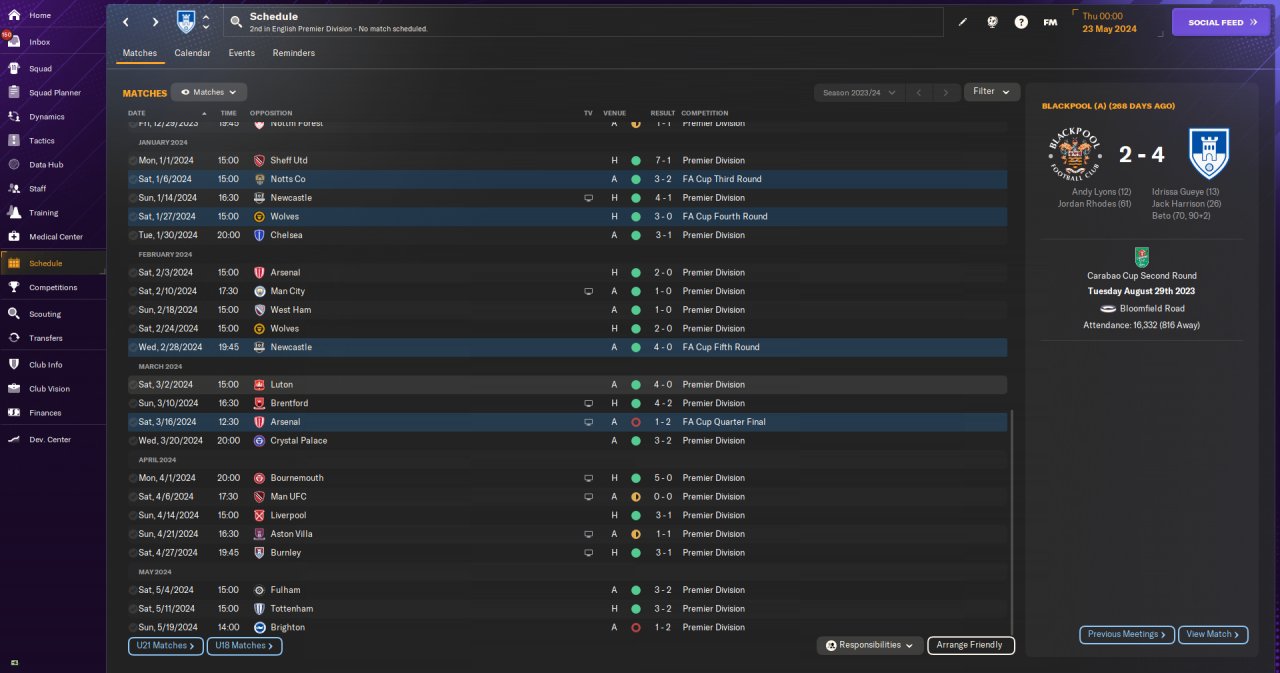Switch to the Reminders tab

pyautogui.click(x=293, y=53)
